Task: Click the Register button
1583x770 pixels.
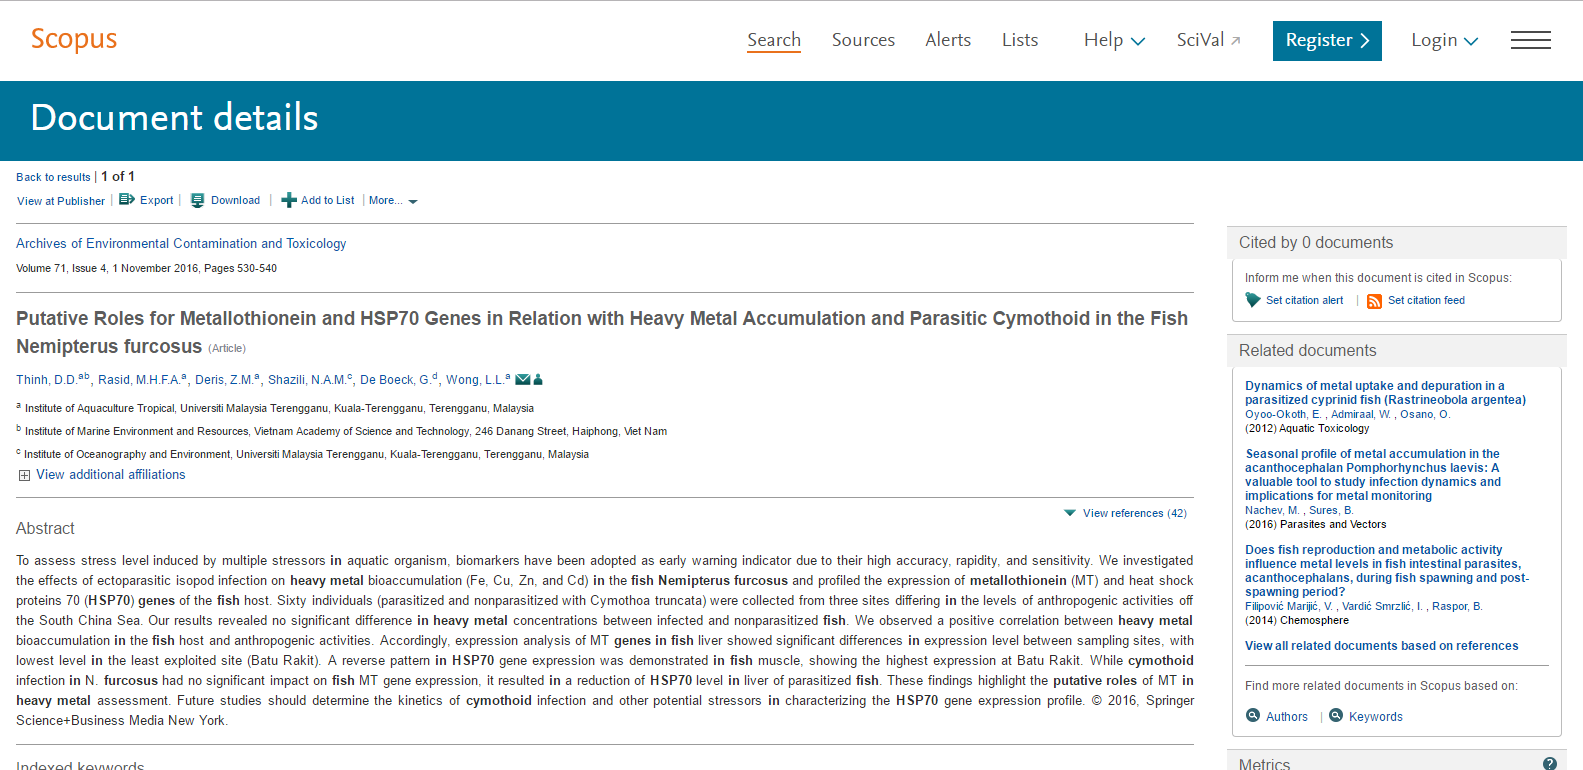Action: tap(1327, 40)
